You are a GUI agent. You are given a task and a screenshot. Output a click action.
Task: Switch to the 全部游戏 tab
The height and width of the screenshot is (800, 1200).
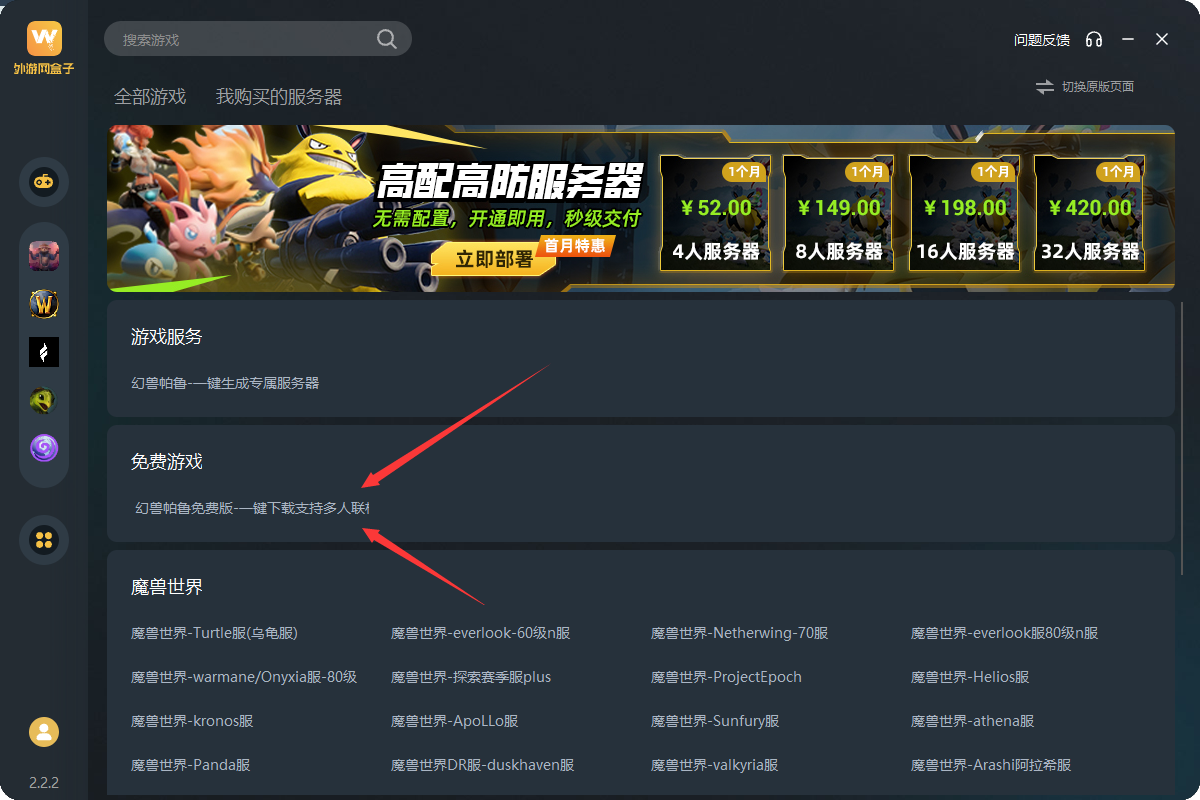click(150, 97)
